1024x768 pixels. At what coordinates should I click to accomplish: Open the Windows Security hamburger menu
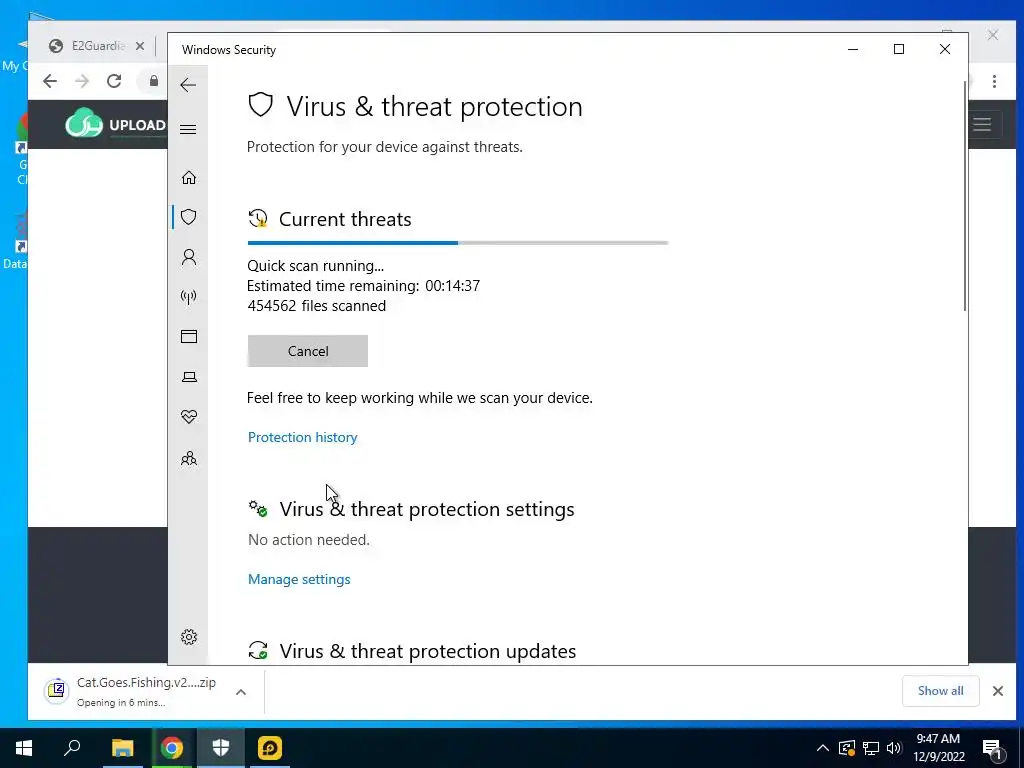tap(188, 129)
